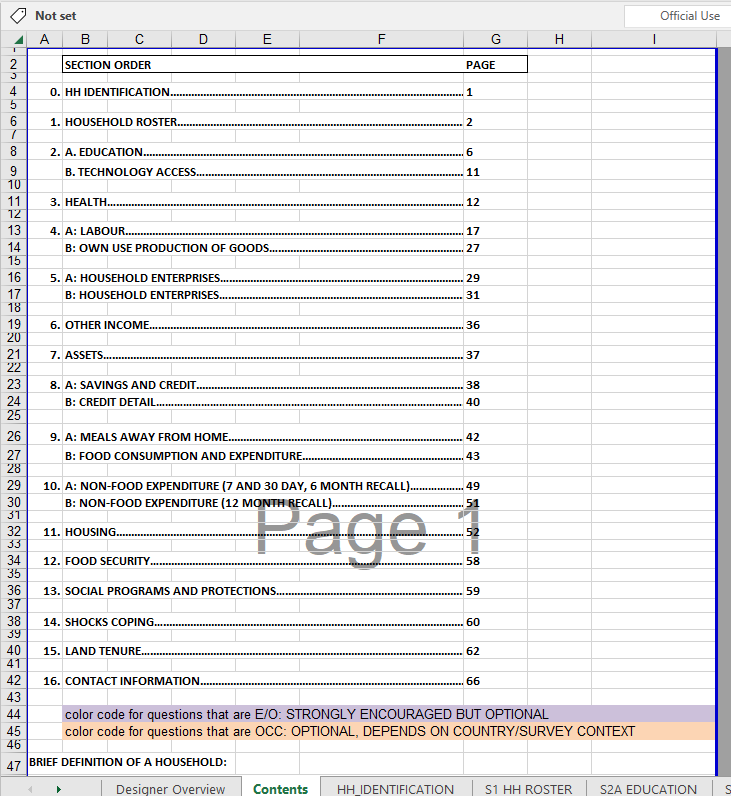Go to S2A EDUCATION sheet tab
Image resolution: width=731 pixels, height=796 pixels.
648,788
